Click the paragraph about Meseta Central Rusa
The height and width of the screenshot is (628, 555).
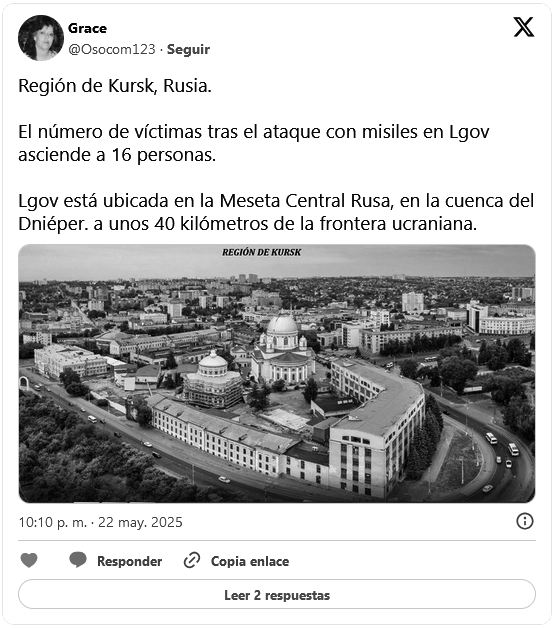pyautogui.click(x=276, y=212)
